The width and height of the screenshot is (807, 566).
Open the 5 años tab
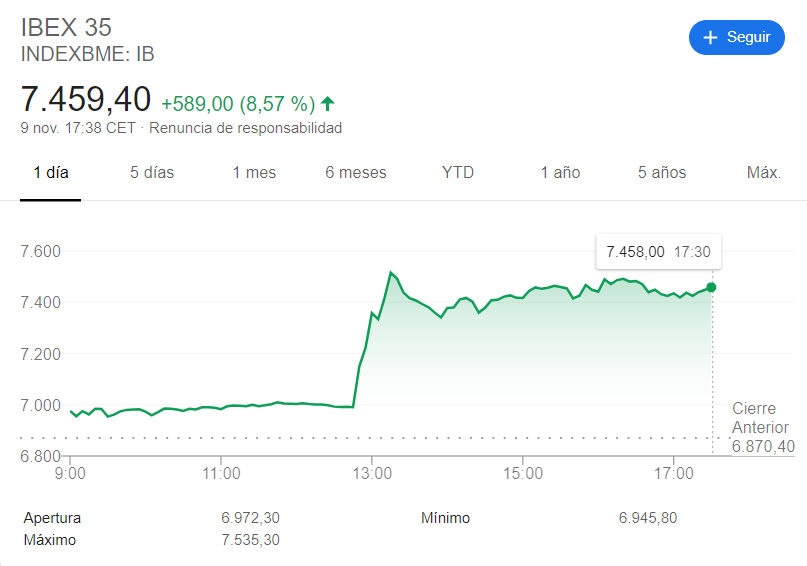click(x=662, y=172)
